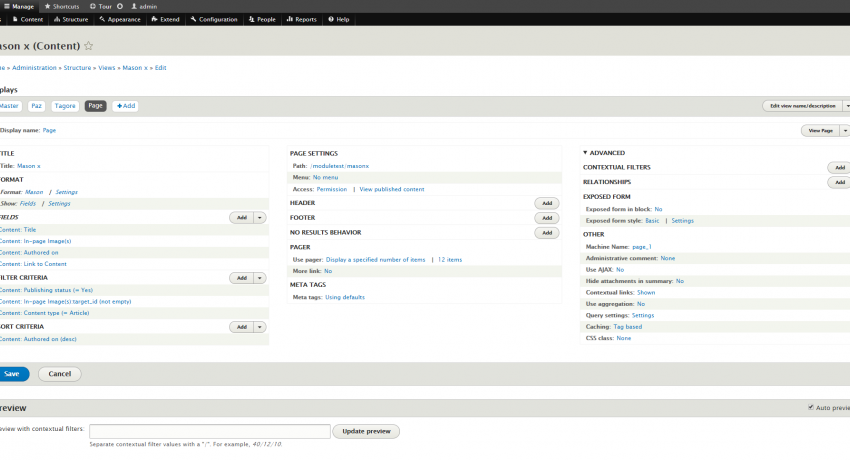Open the Shortcuts toolbar menu
The width and height of the screenshot is (850, 460).
(62, 7)
